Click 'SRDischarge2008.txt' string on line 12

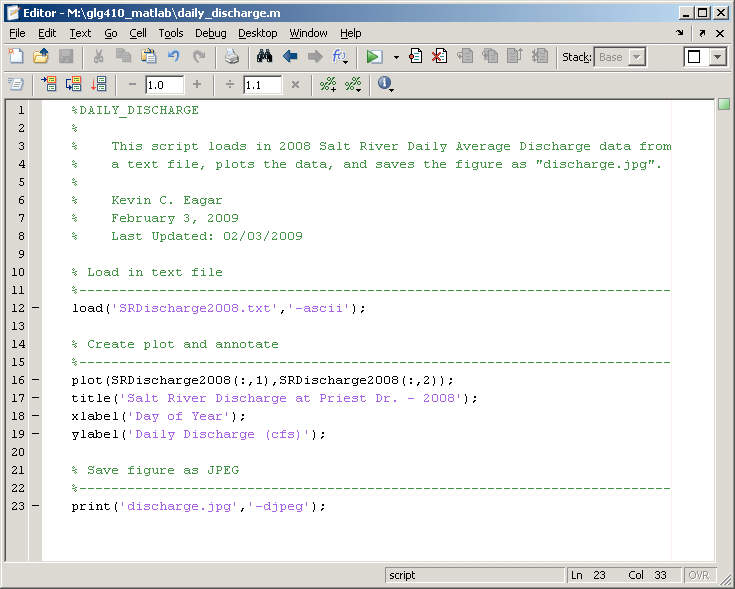[x=195, y=308]
